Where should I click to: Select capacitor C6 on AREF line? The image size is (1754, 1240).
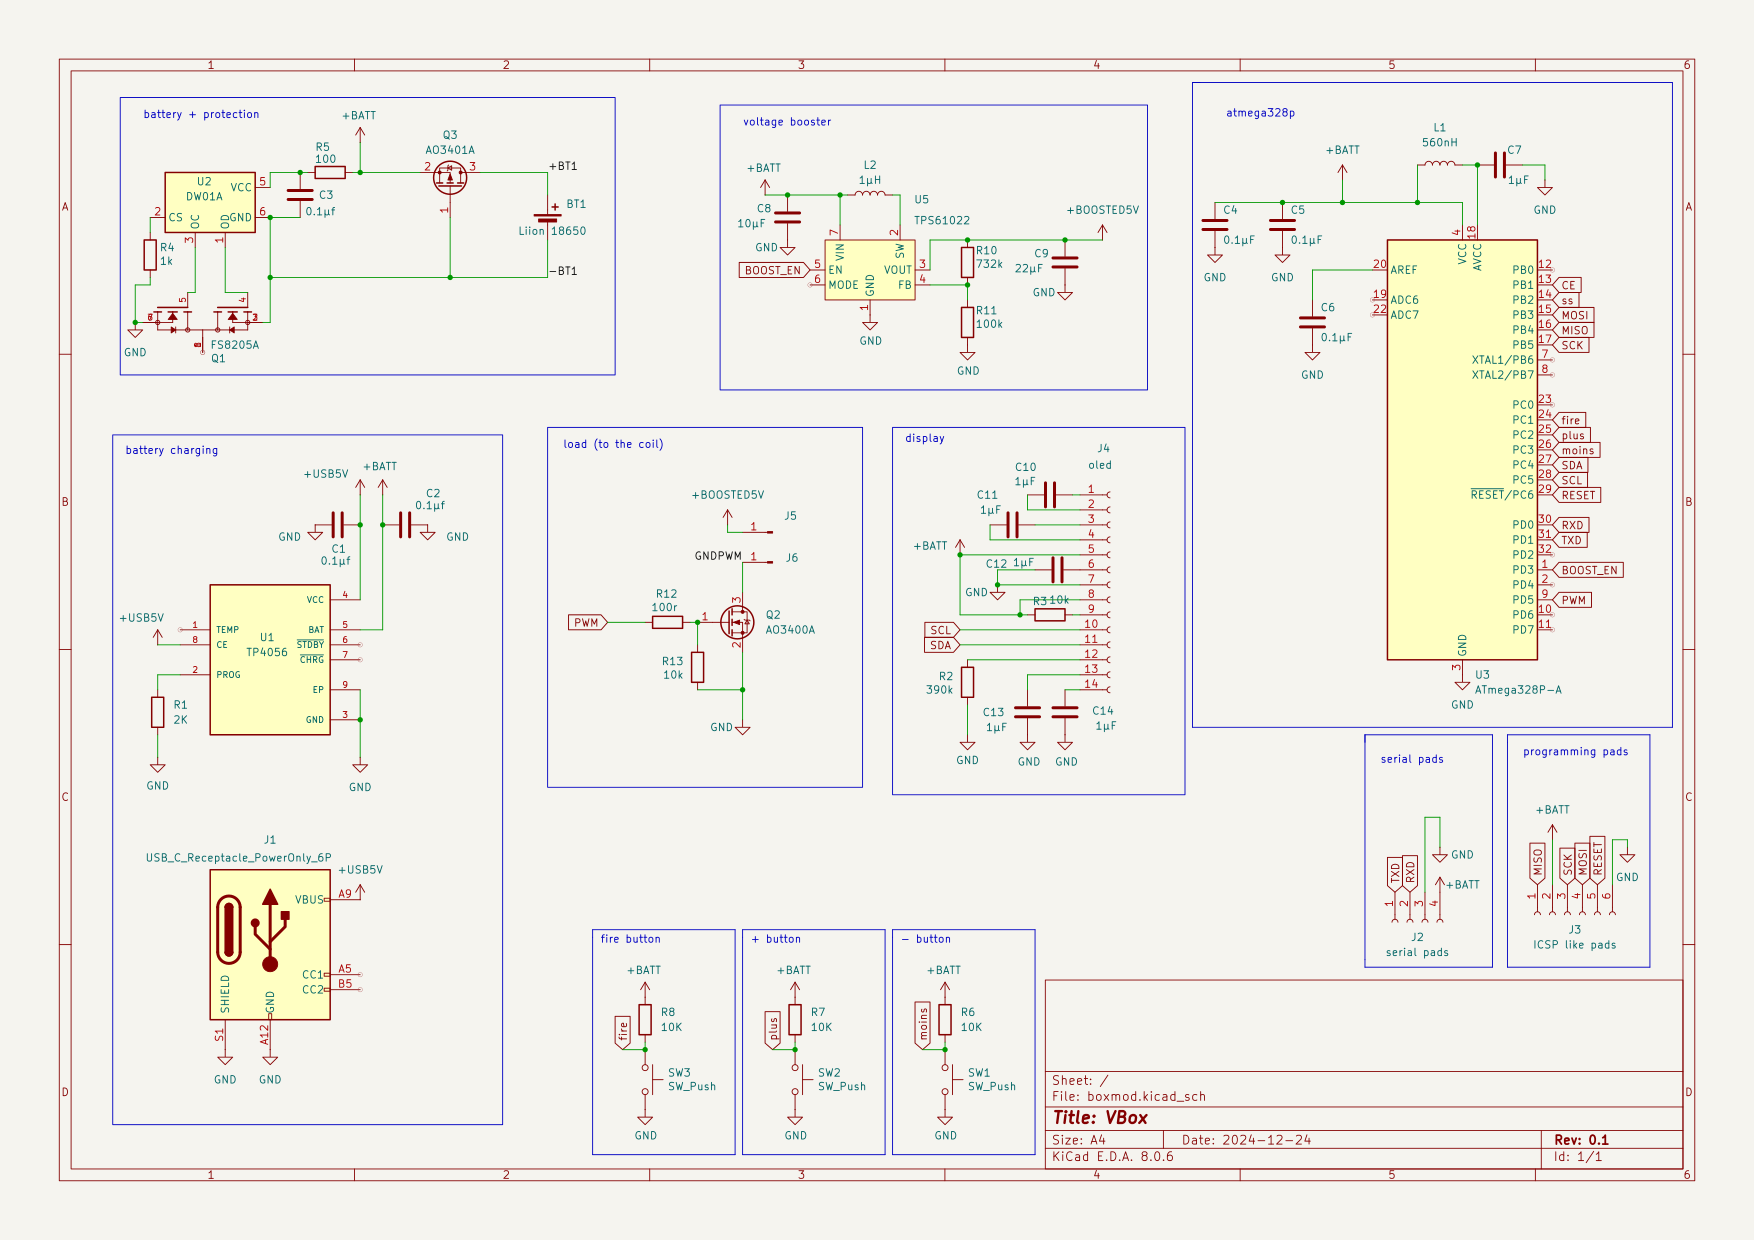pyautogui.click(x=1312, y=322)
